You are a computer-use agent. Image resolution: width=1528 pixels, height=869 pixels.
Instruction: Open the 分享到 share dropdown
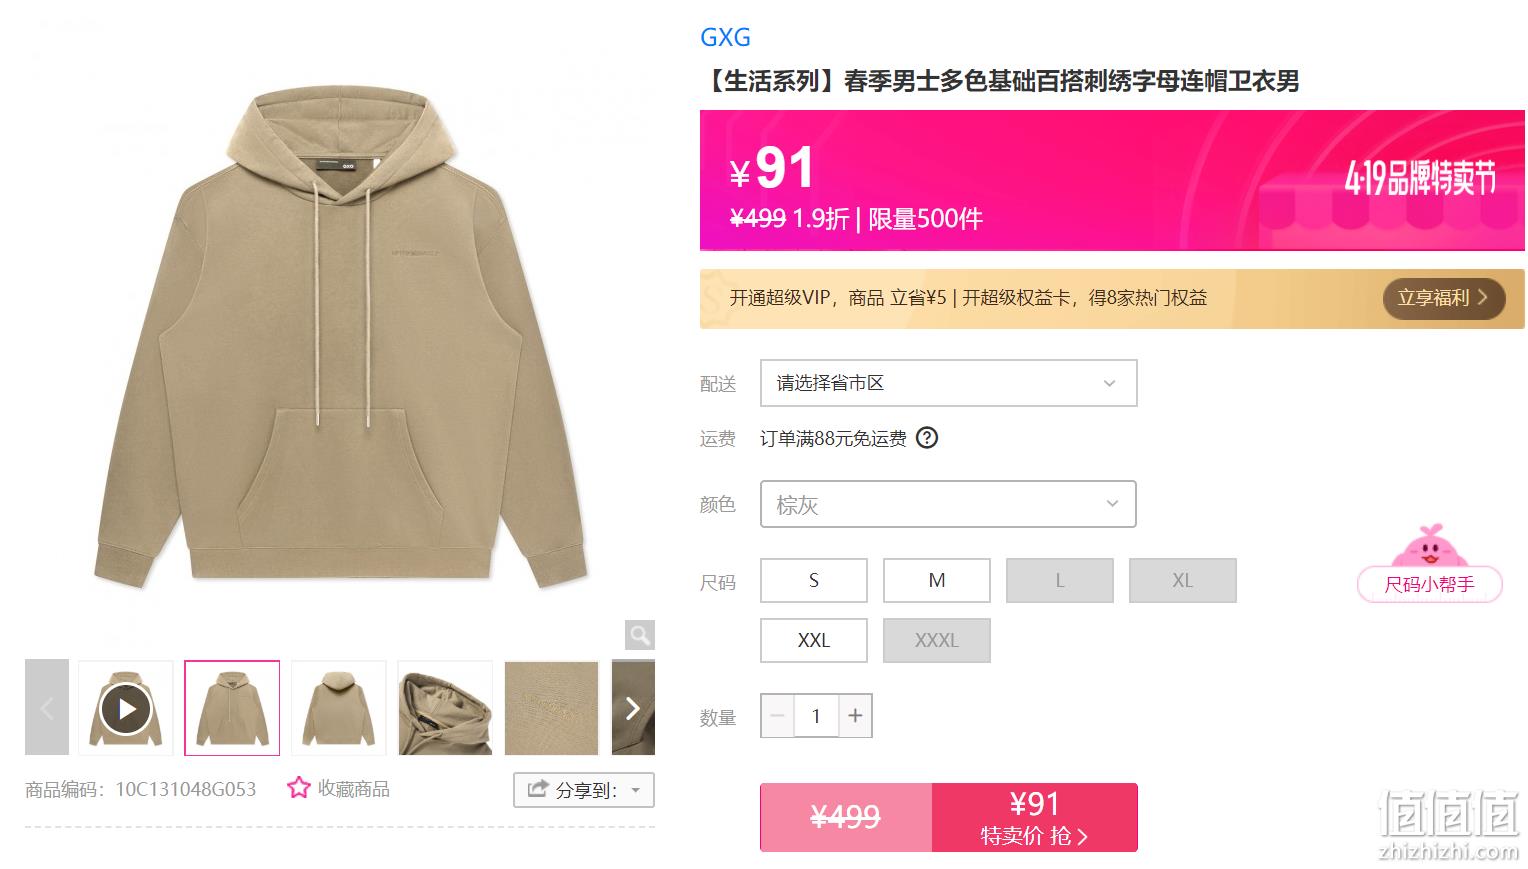(x=584, y=790)
